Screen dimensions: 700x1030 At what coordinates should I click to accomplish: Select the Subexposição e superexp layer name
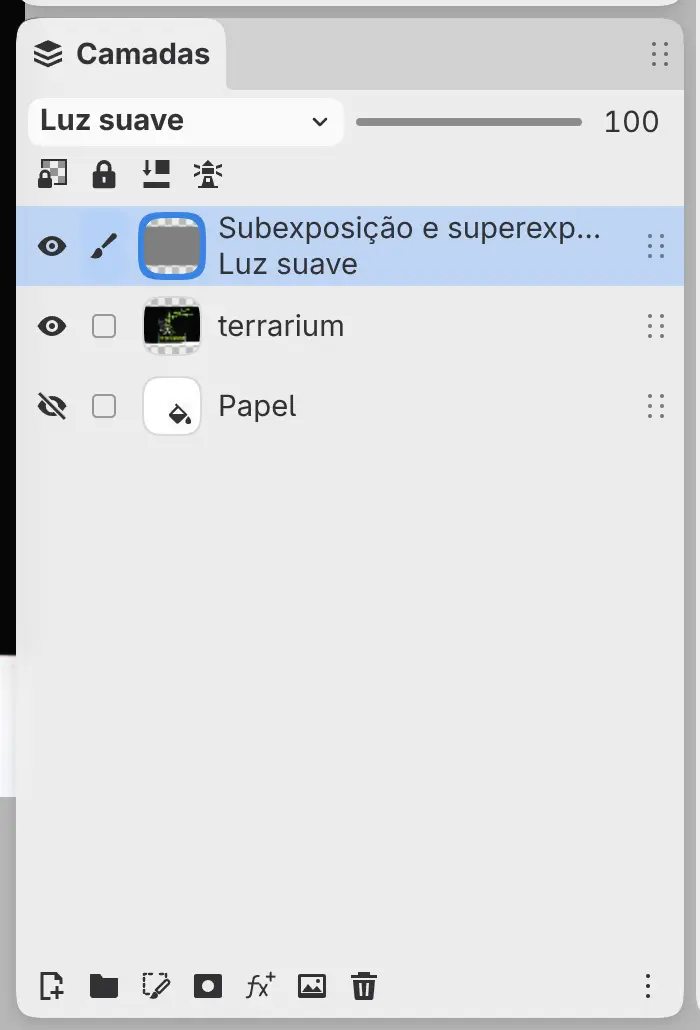[409, 228]
